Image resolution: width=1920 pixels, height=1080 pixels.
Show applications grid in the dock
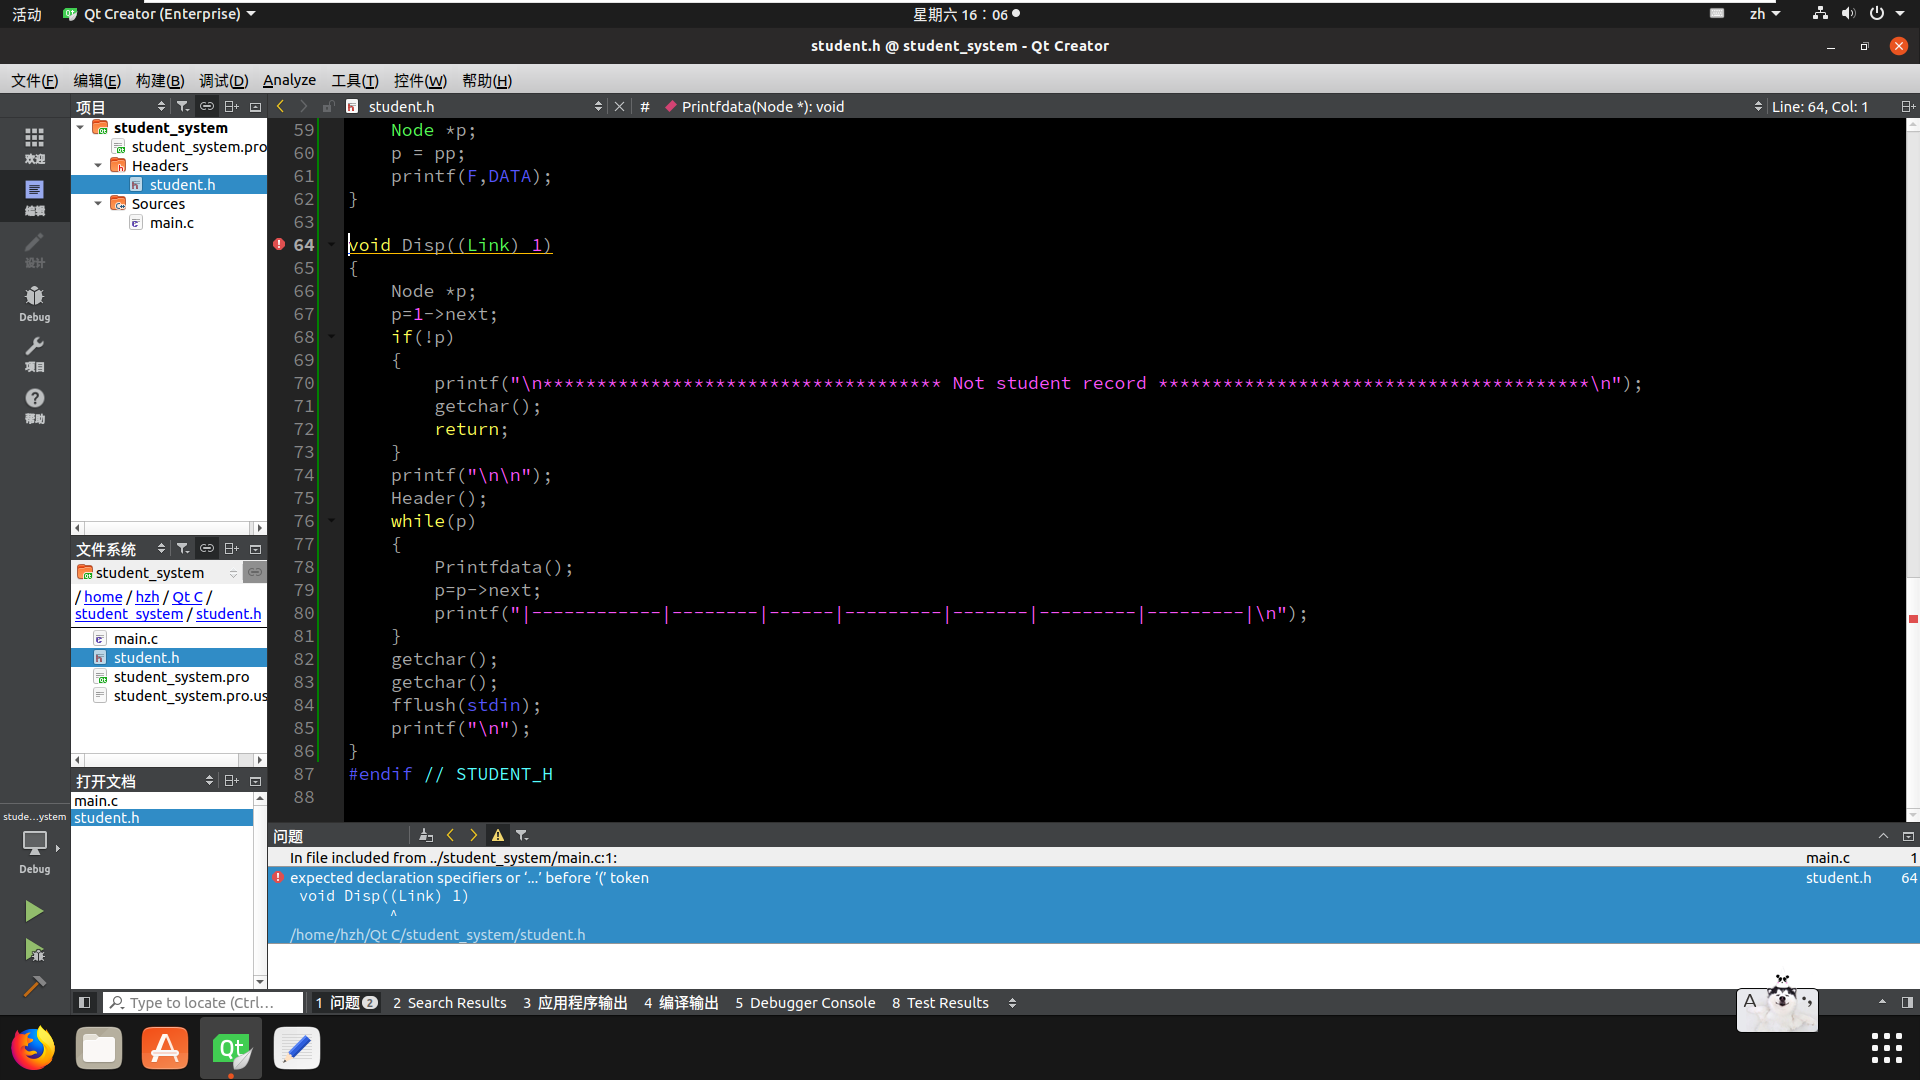point(1886,1048)
